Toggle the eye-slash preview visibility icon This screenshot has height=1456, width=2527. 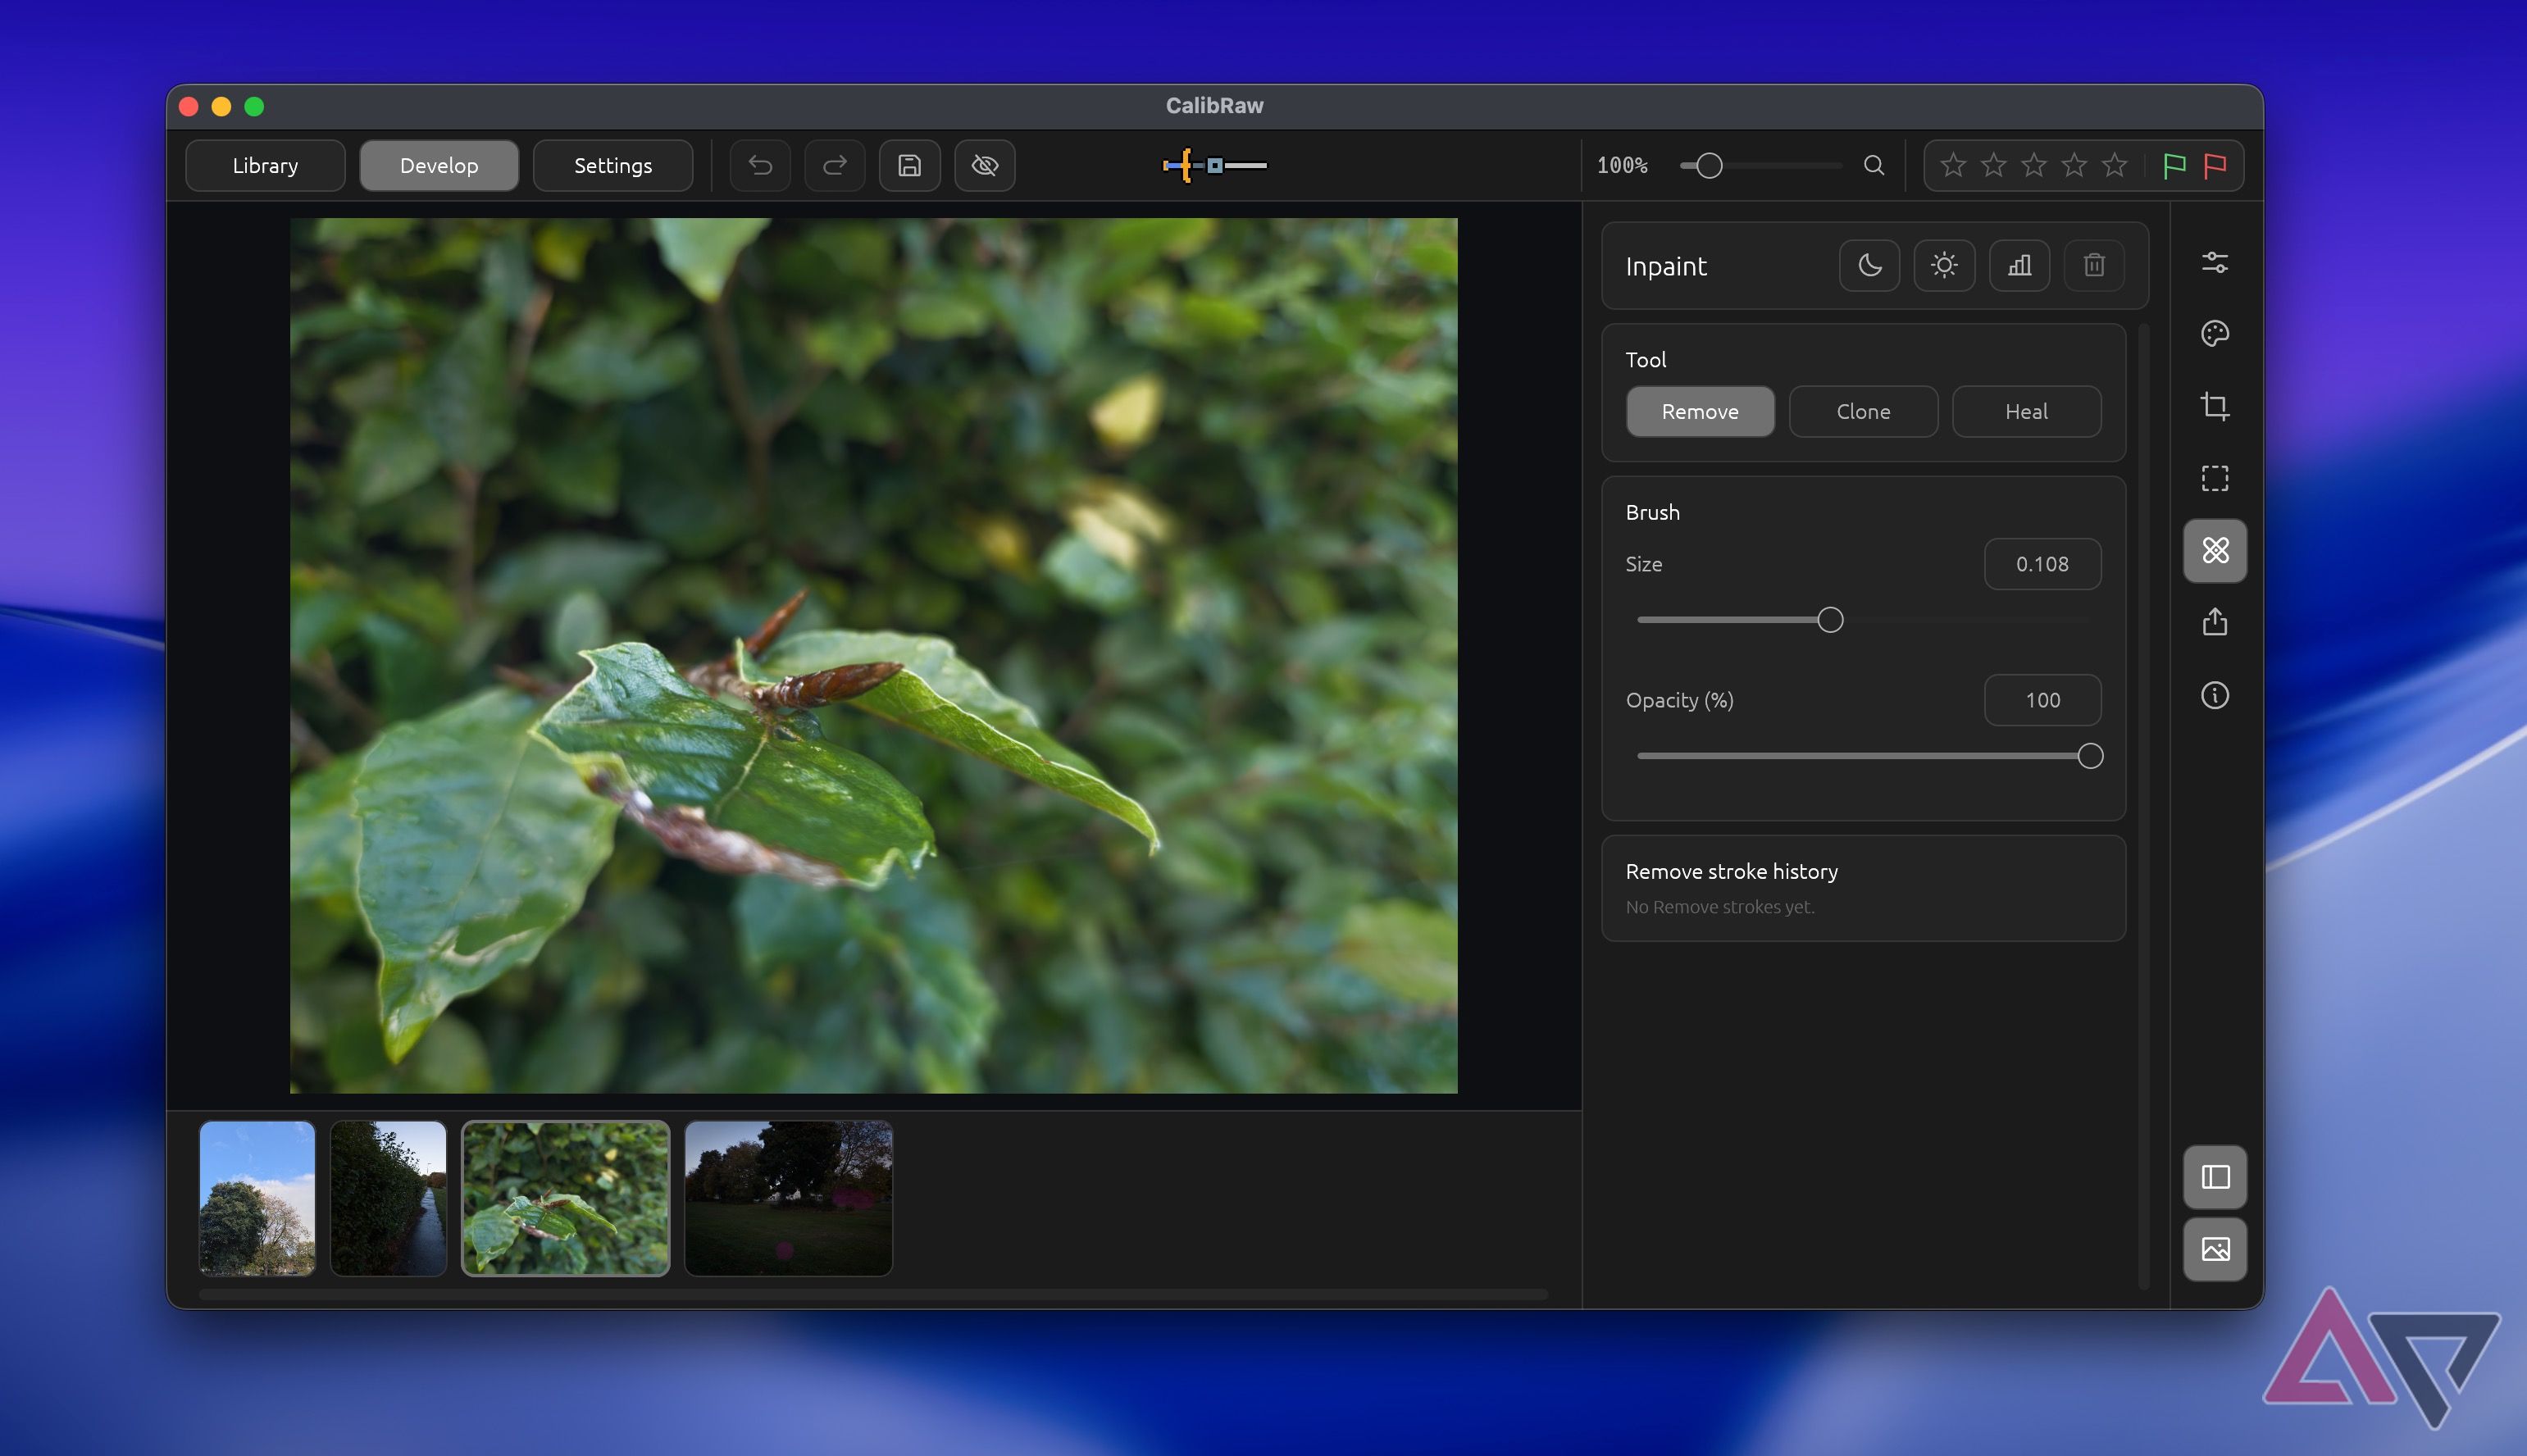click(x=985, y=165)
